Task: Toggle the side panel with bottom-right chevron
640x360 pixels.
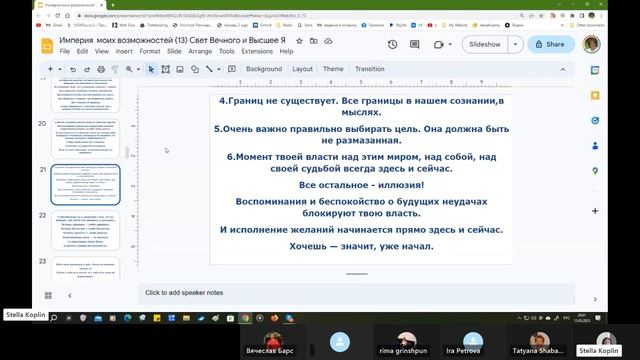Action: coord(595,299)
